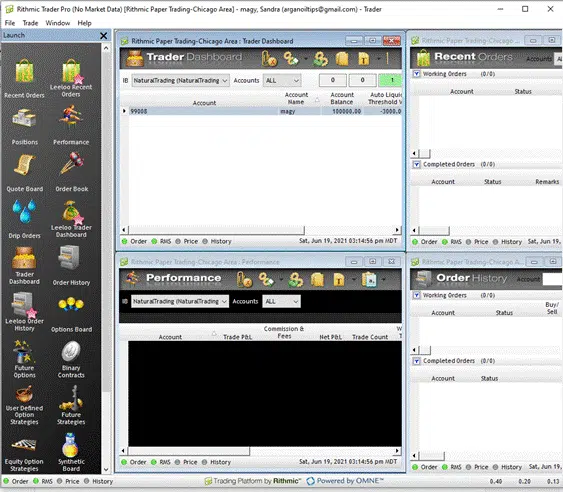
Task: Open the Performance launcher icon in Launch panel
Action: pos(71,125)
